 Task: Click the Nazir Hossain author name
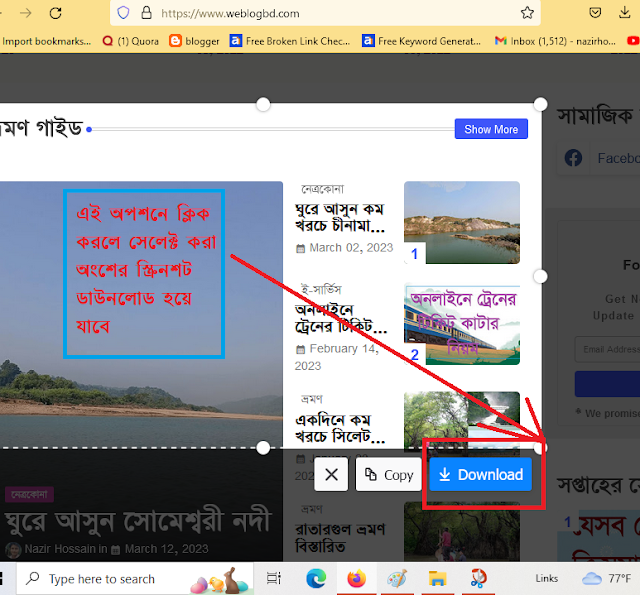tap(60, 549)
